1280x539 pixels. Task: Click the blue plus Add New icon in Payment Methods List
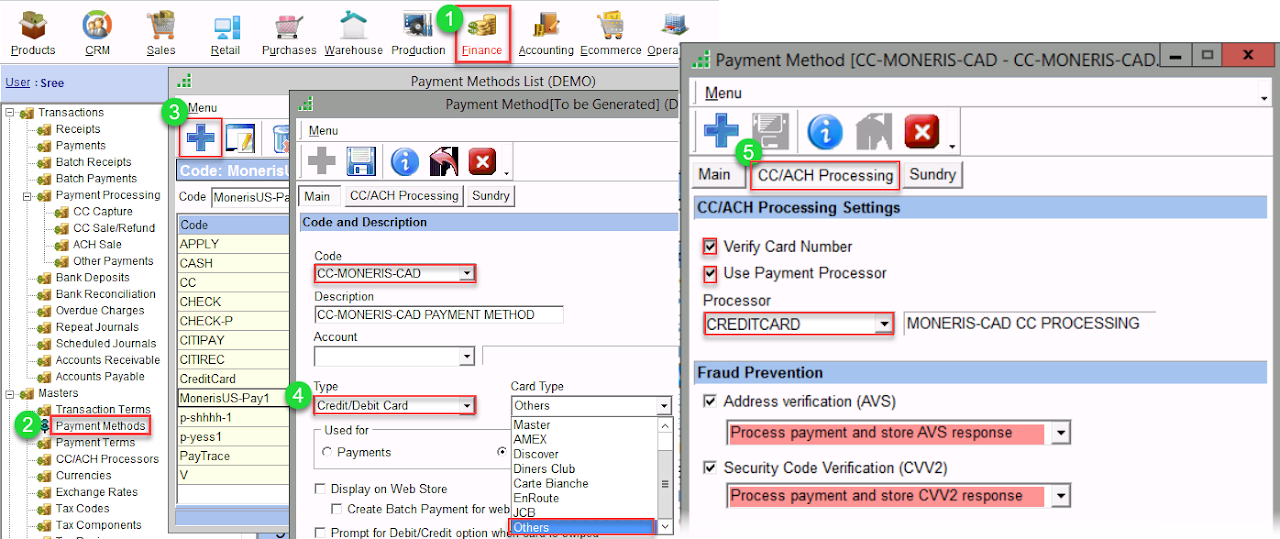(202, 138)
